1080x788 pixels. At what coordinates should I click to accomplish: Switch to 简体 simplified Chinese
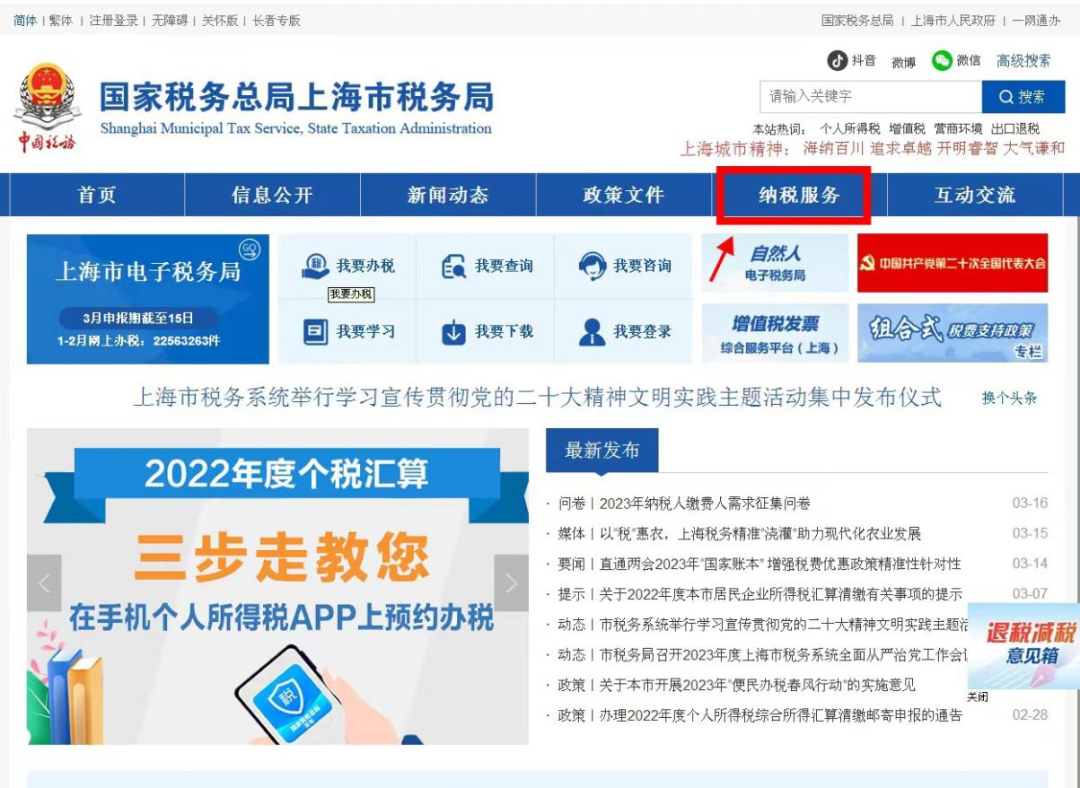tap(25, 21)
